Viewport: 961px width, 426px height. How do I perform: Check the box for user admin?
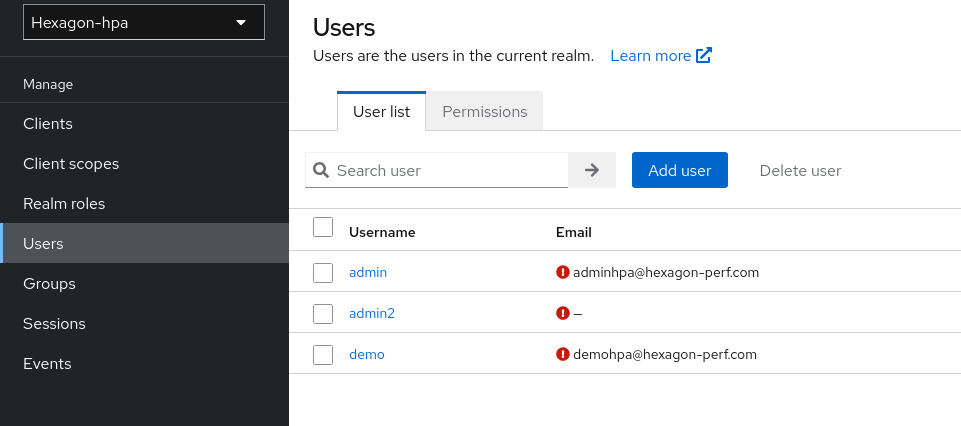pos(323,273)
